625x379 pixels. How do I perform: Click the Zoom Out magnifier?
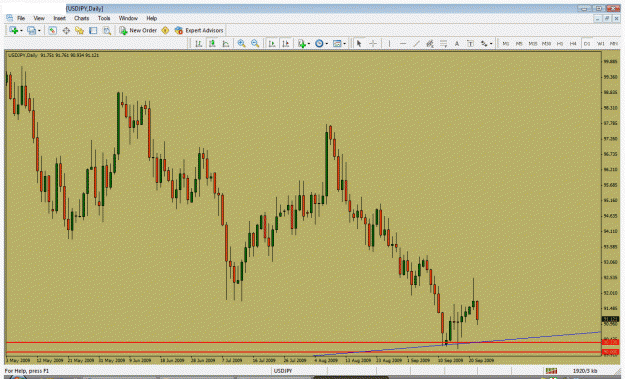(x=255, y=44)
